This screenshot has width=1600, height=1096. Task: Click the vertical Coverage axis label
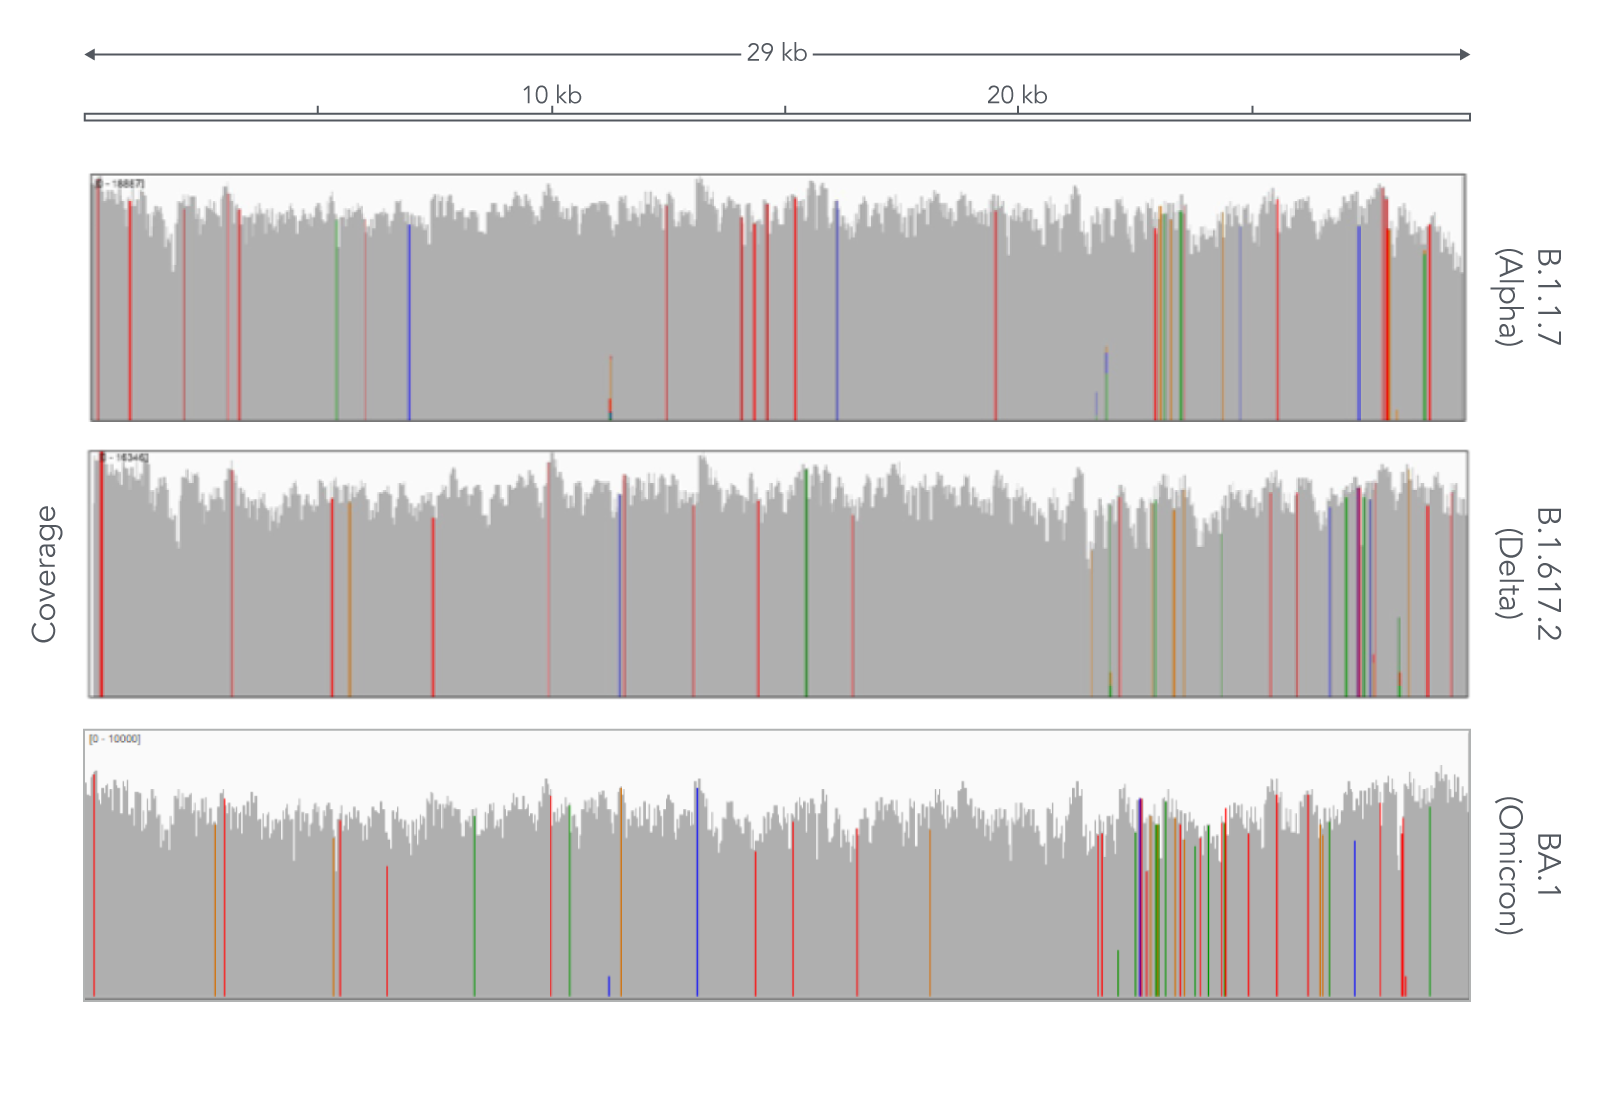[x=44, y=573]
